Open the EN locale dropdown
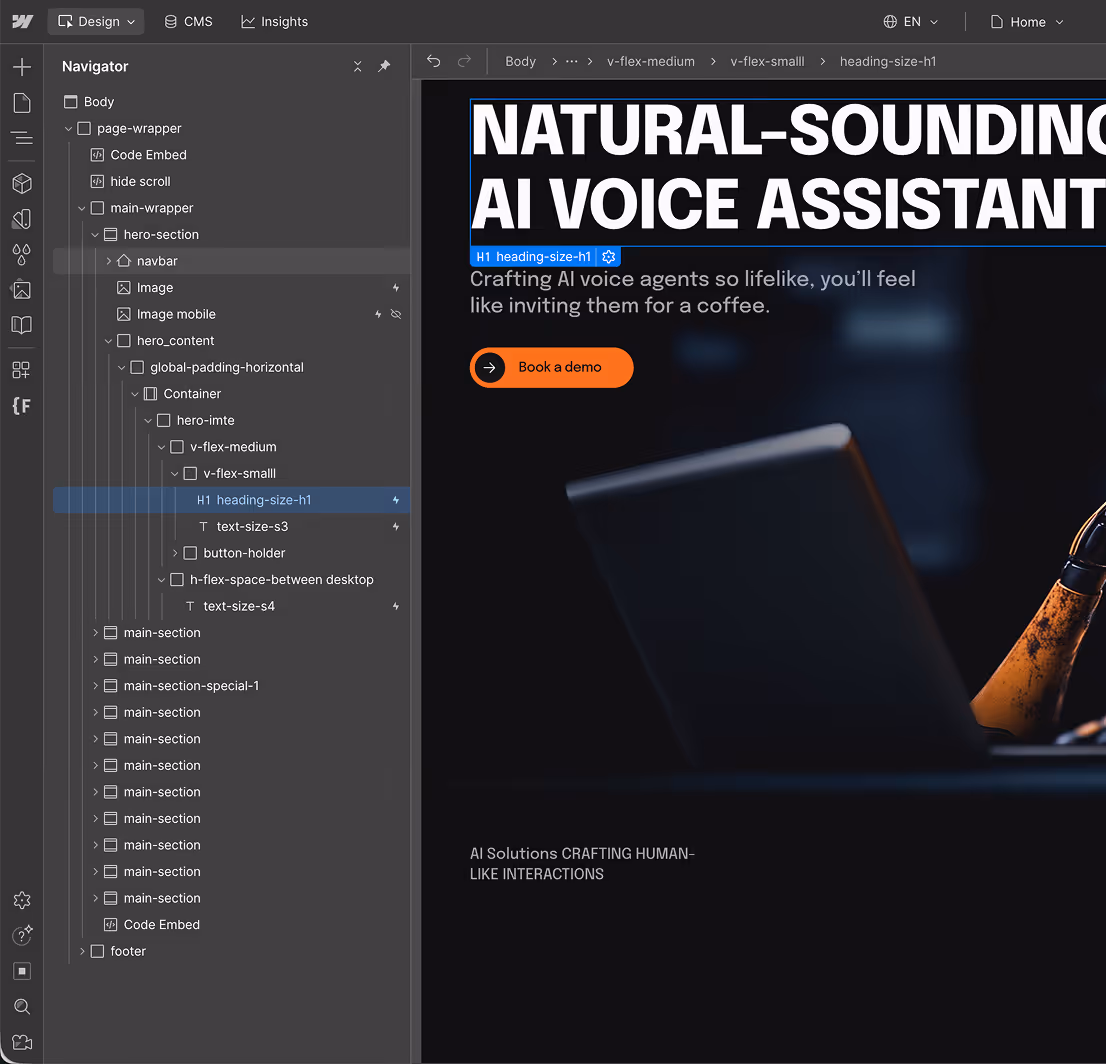 tap(911, 22)
